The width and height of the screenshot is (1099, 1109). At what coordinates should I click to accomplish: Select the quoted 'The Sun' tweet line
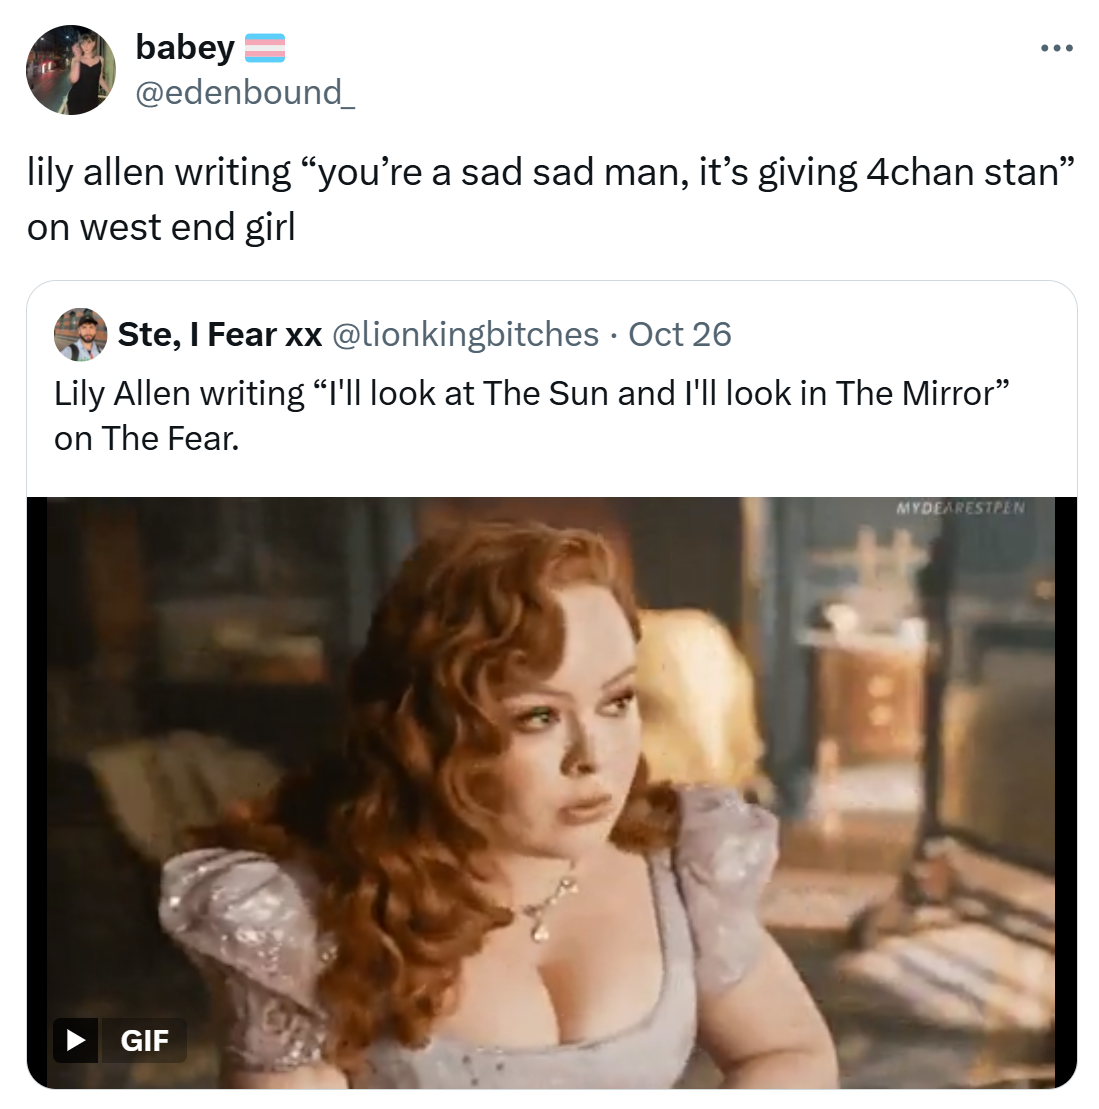tap(530, 393)
